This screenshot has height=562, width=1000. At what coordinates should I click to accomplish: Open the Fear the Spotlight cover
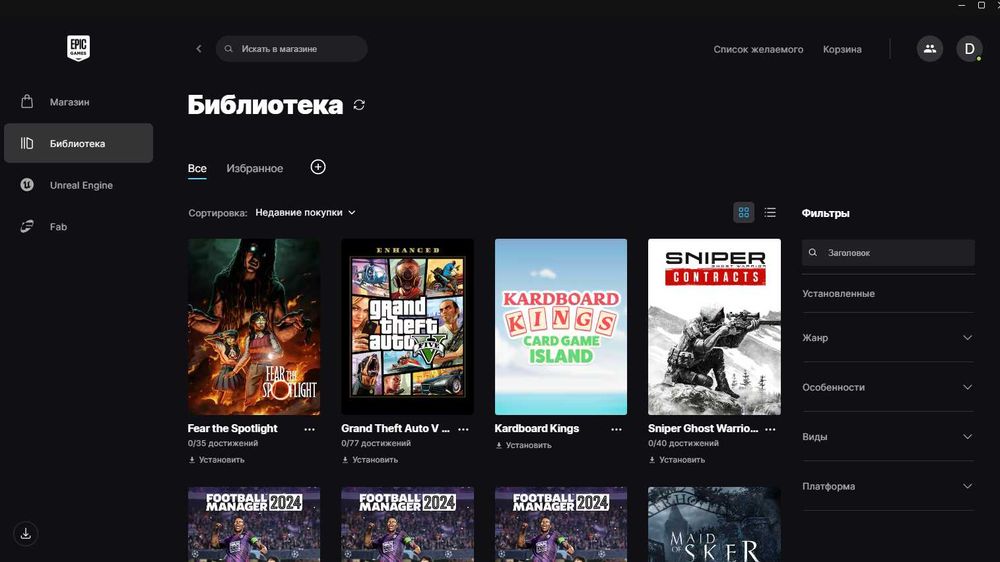(254, 327)
